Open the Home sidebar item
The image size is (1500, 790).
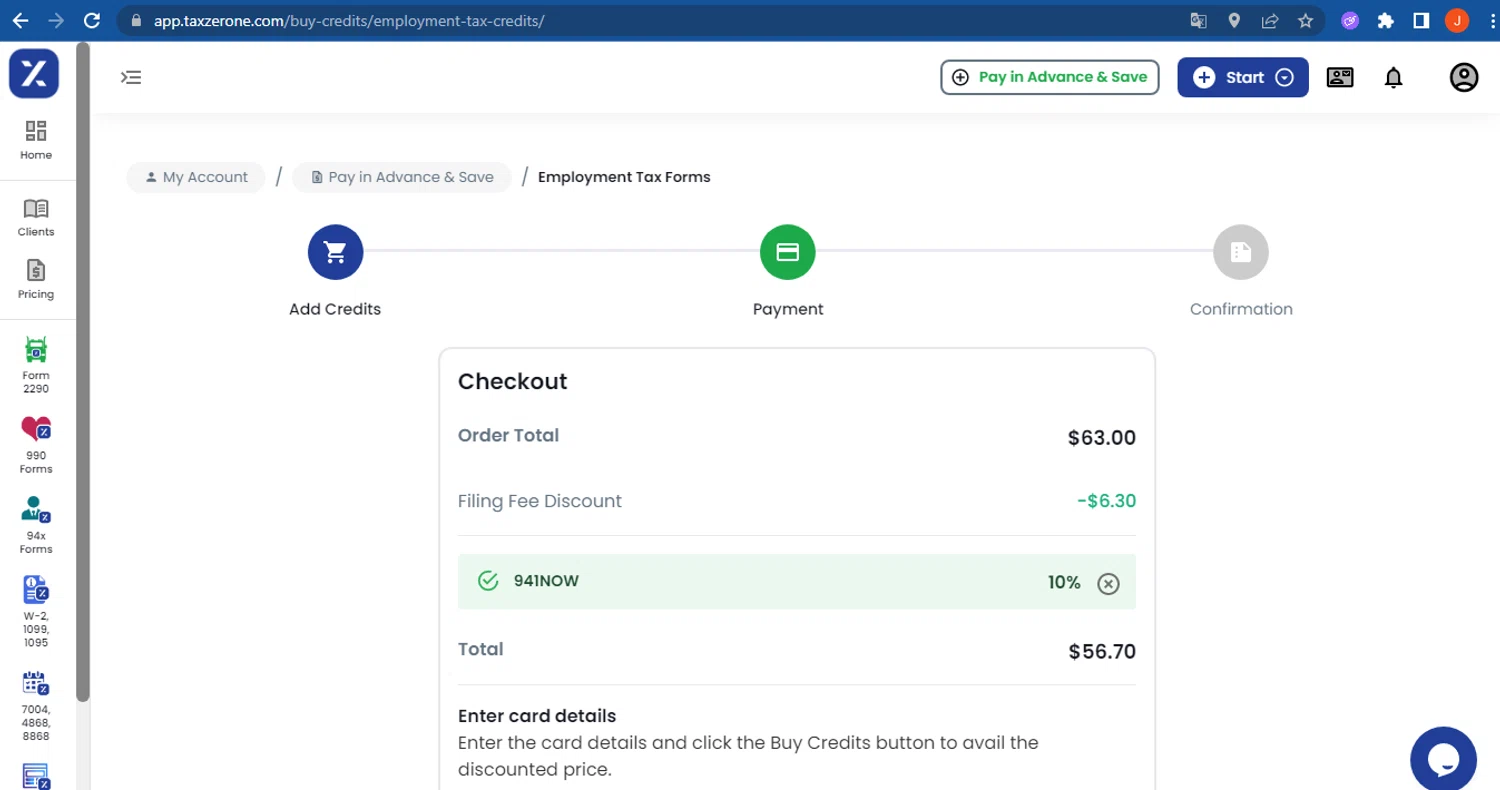(x=36, y=140)
